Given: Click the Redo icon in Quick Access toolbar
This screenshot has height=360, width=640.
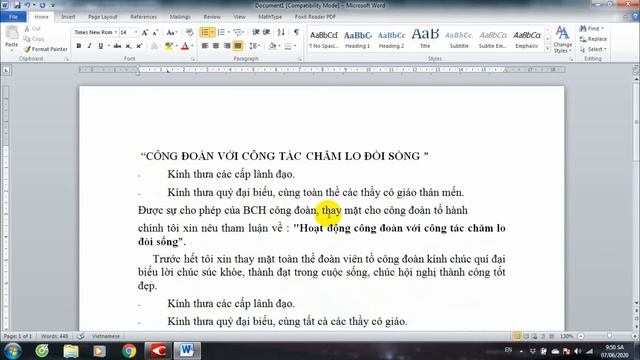Looking at the screenshot, I should (x=42, y=5).
